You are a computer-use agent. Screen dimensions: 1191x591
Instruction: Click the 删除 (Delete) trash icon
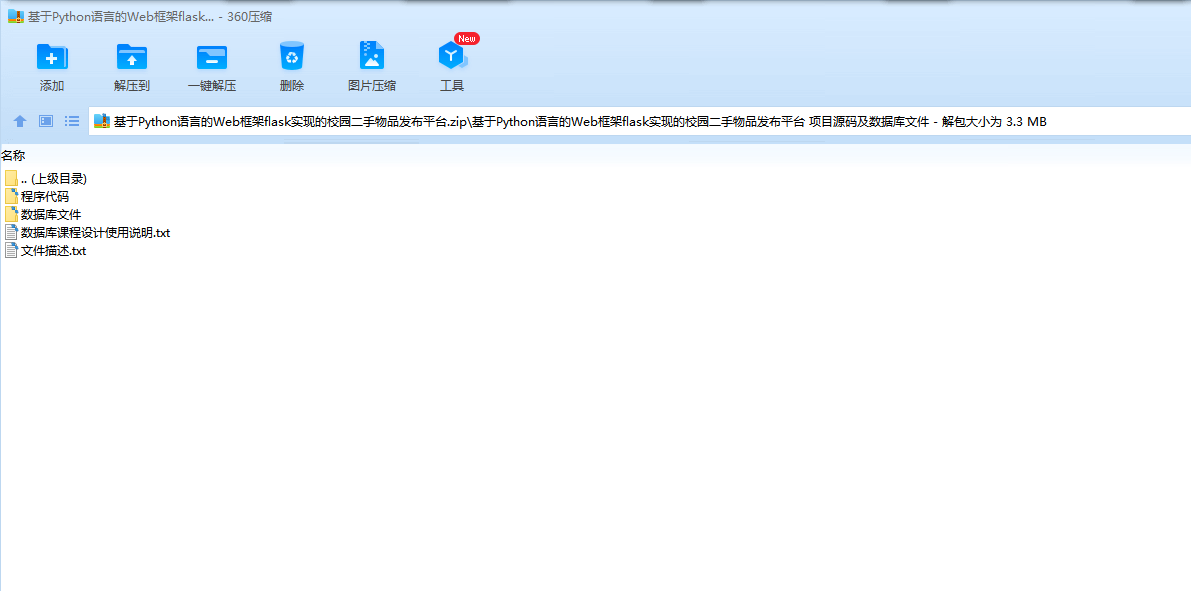292,56
